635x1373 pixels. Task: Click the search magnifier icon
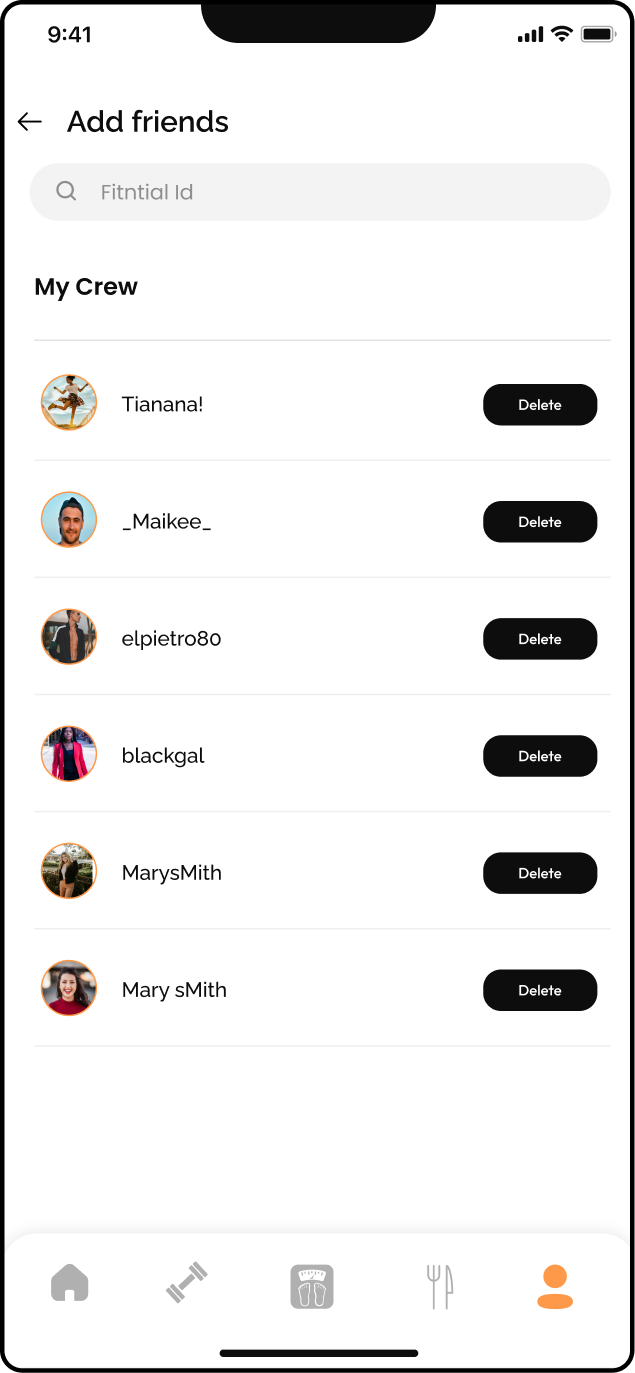[66, 191]
